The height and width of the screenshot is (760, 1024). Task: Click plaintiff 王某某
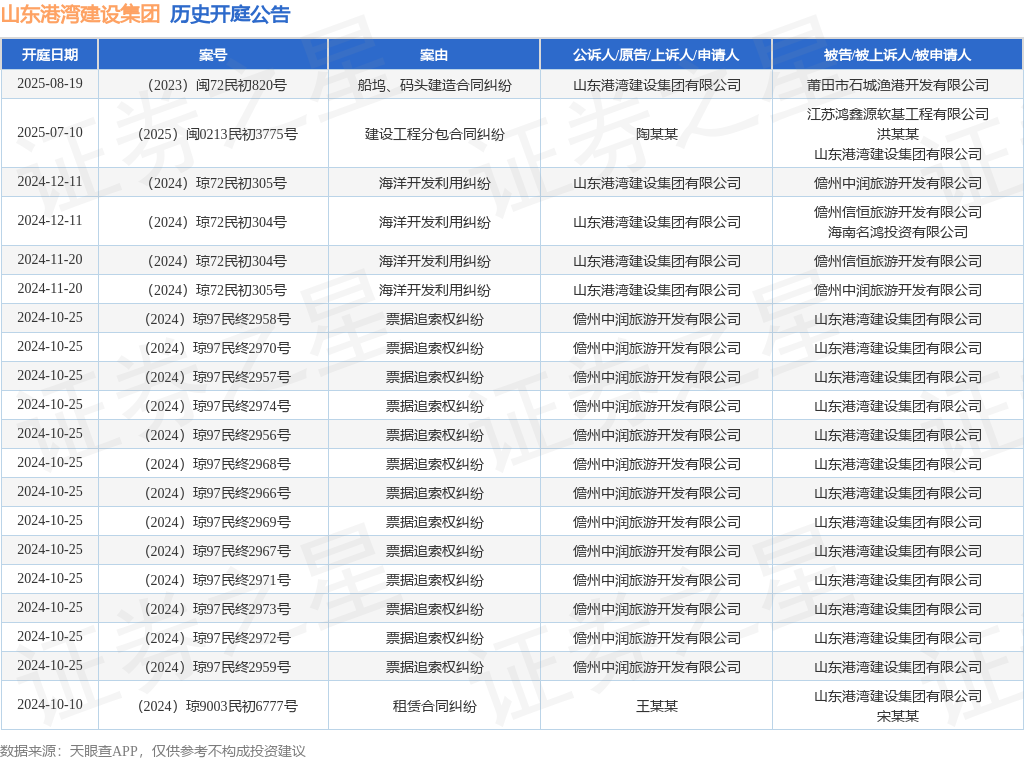pos(656,706)
